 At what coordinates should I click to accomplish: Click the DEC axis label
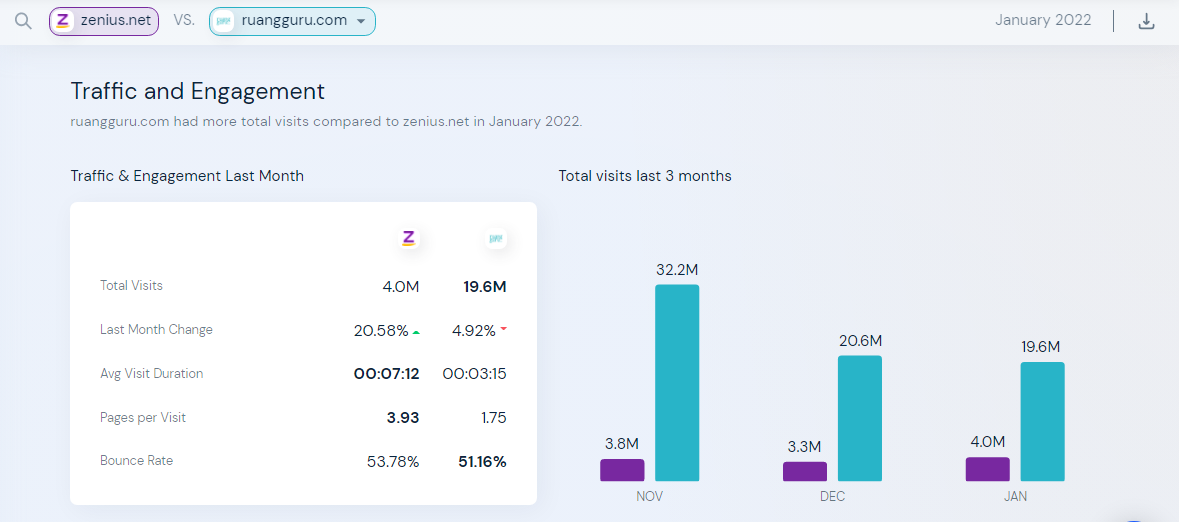pyautogui.click(x=832, y=497)
